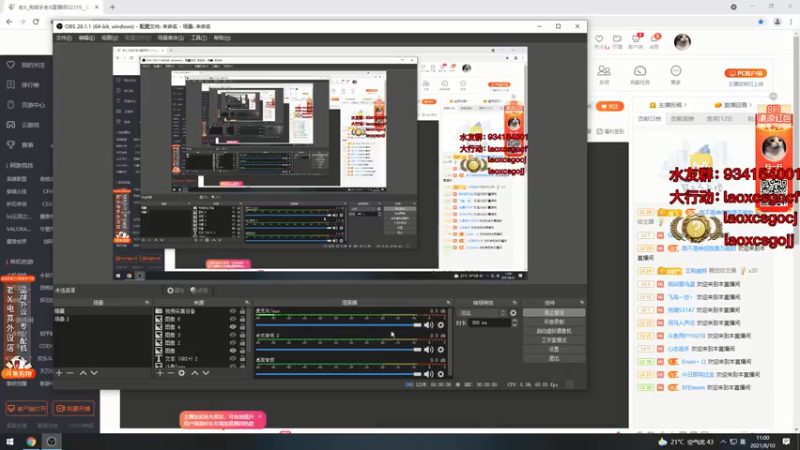Toggle visibility of 图像 4 source

(x=233, y=327)
